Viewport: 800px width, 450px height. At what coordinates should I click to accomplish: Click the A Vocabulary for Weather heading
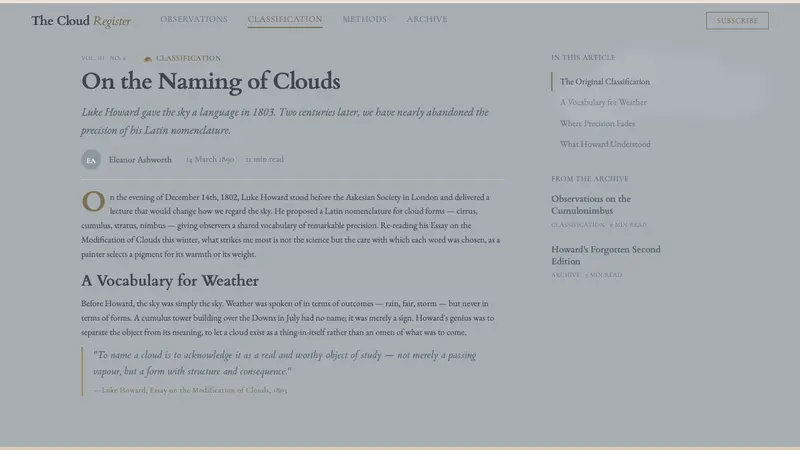tap(170, 281)
